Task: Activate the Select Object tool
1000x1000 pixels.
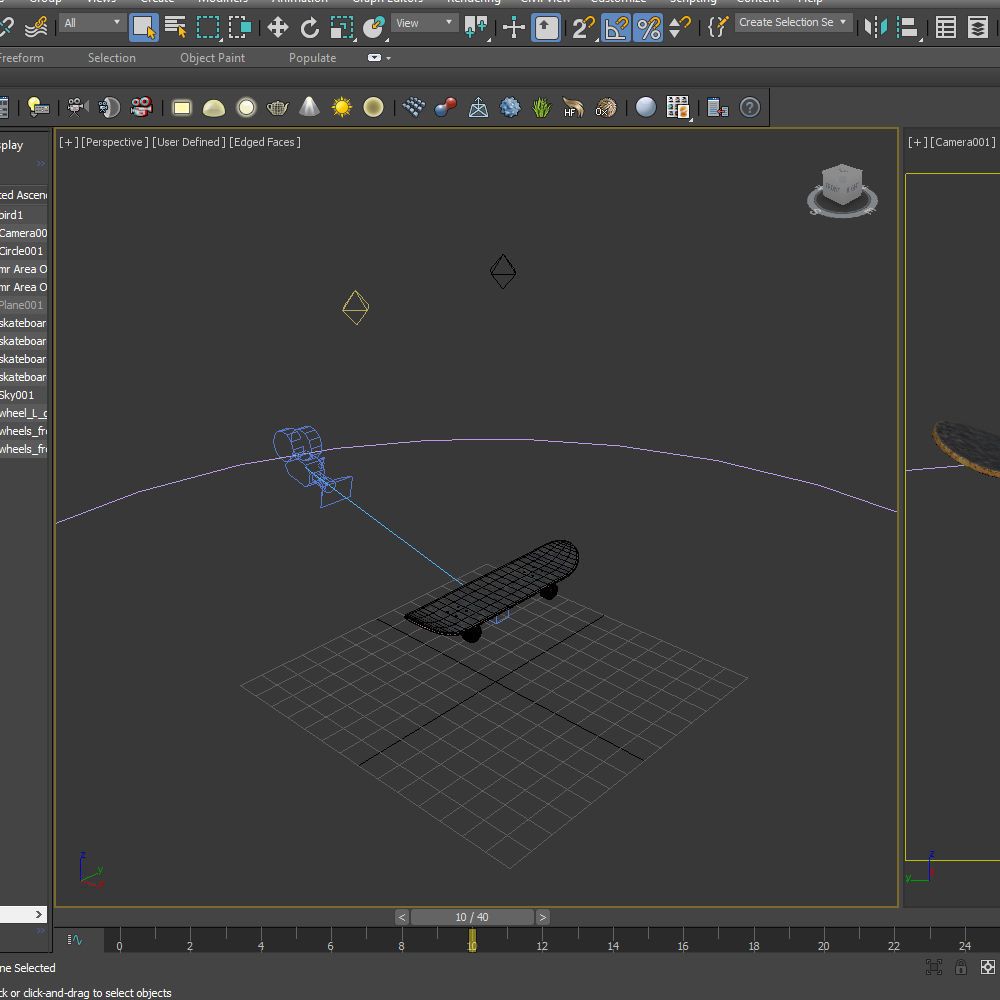Action: [143, 27]
